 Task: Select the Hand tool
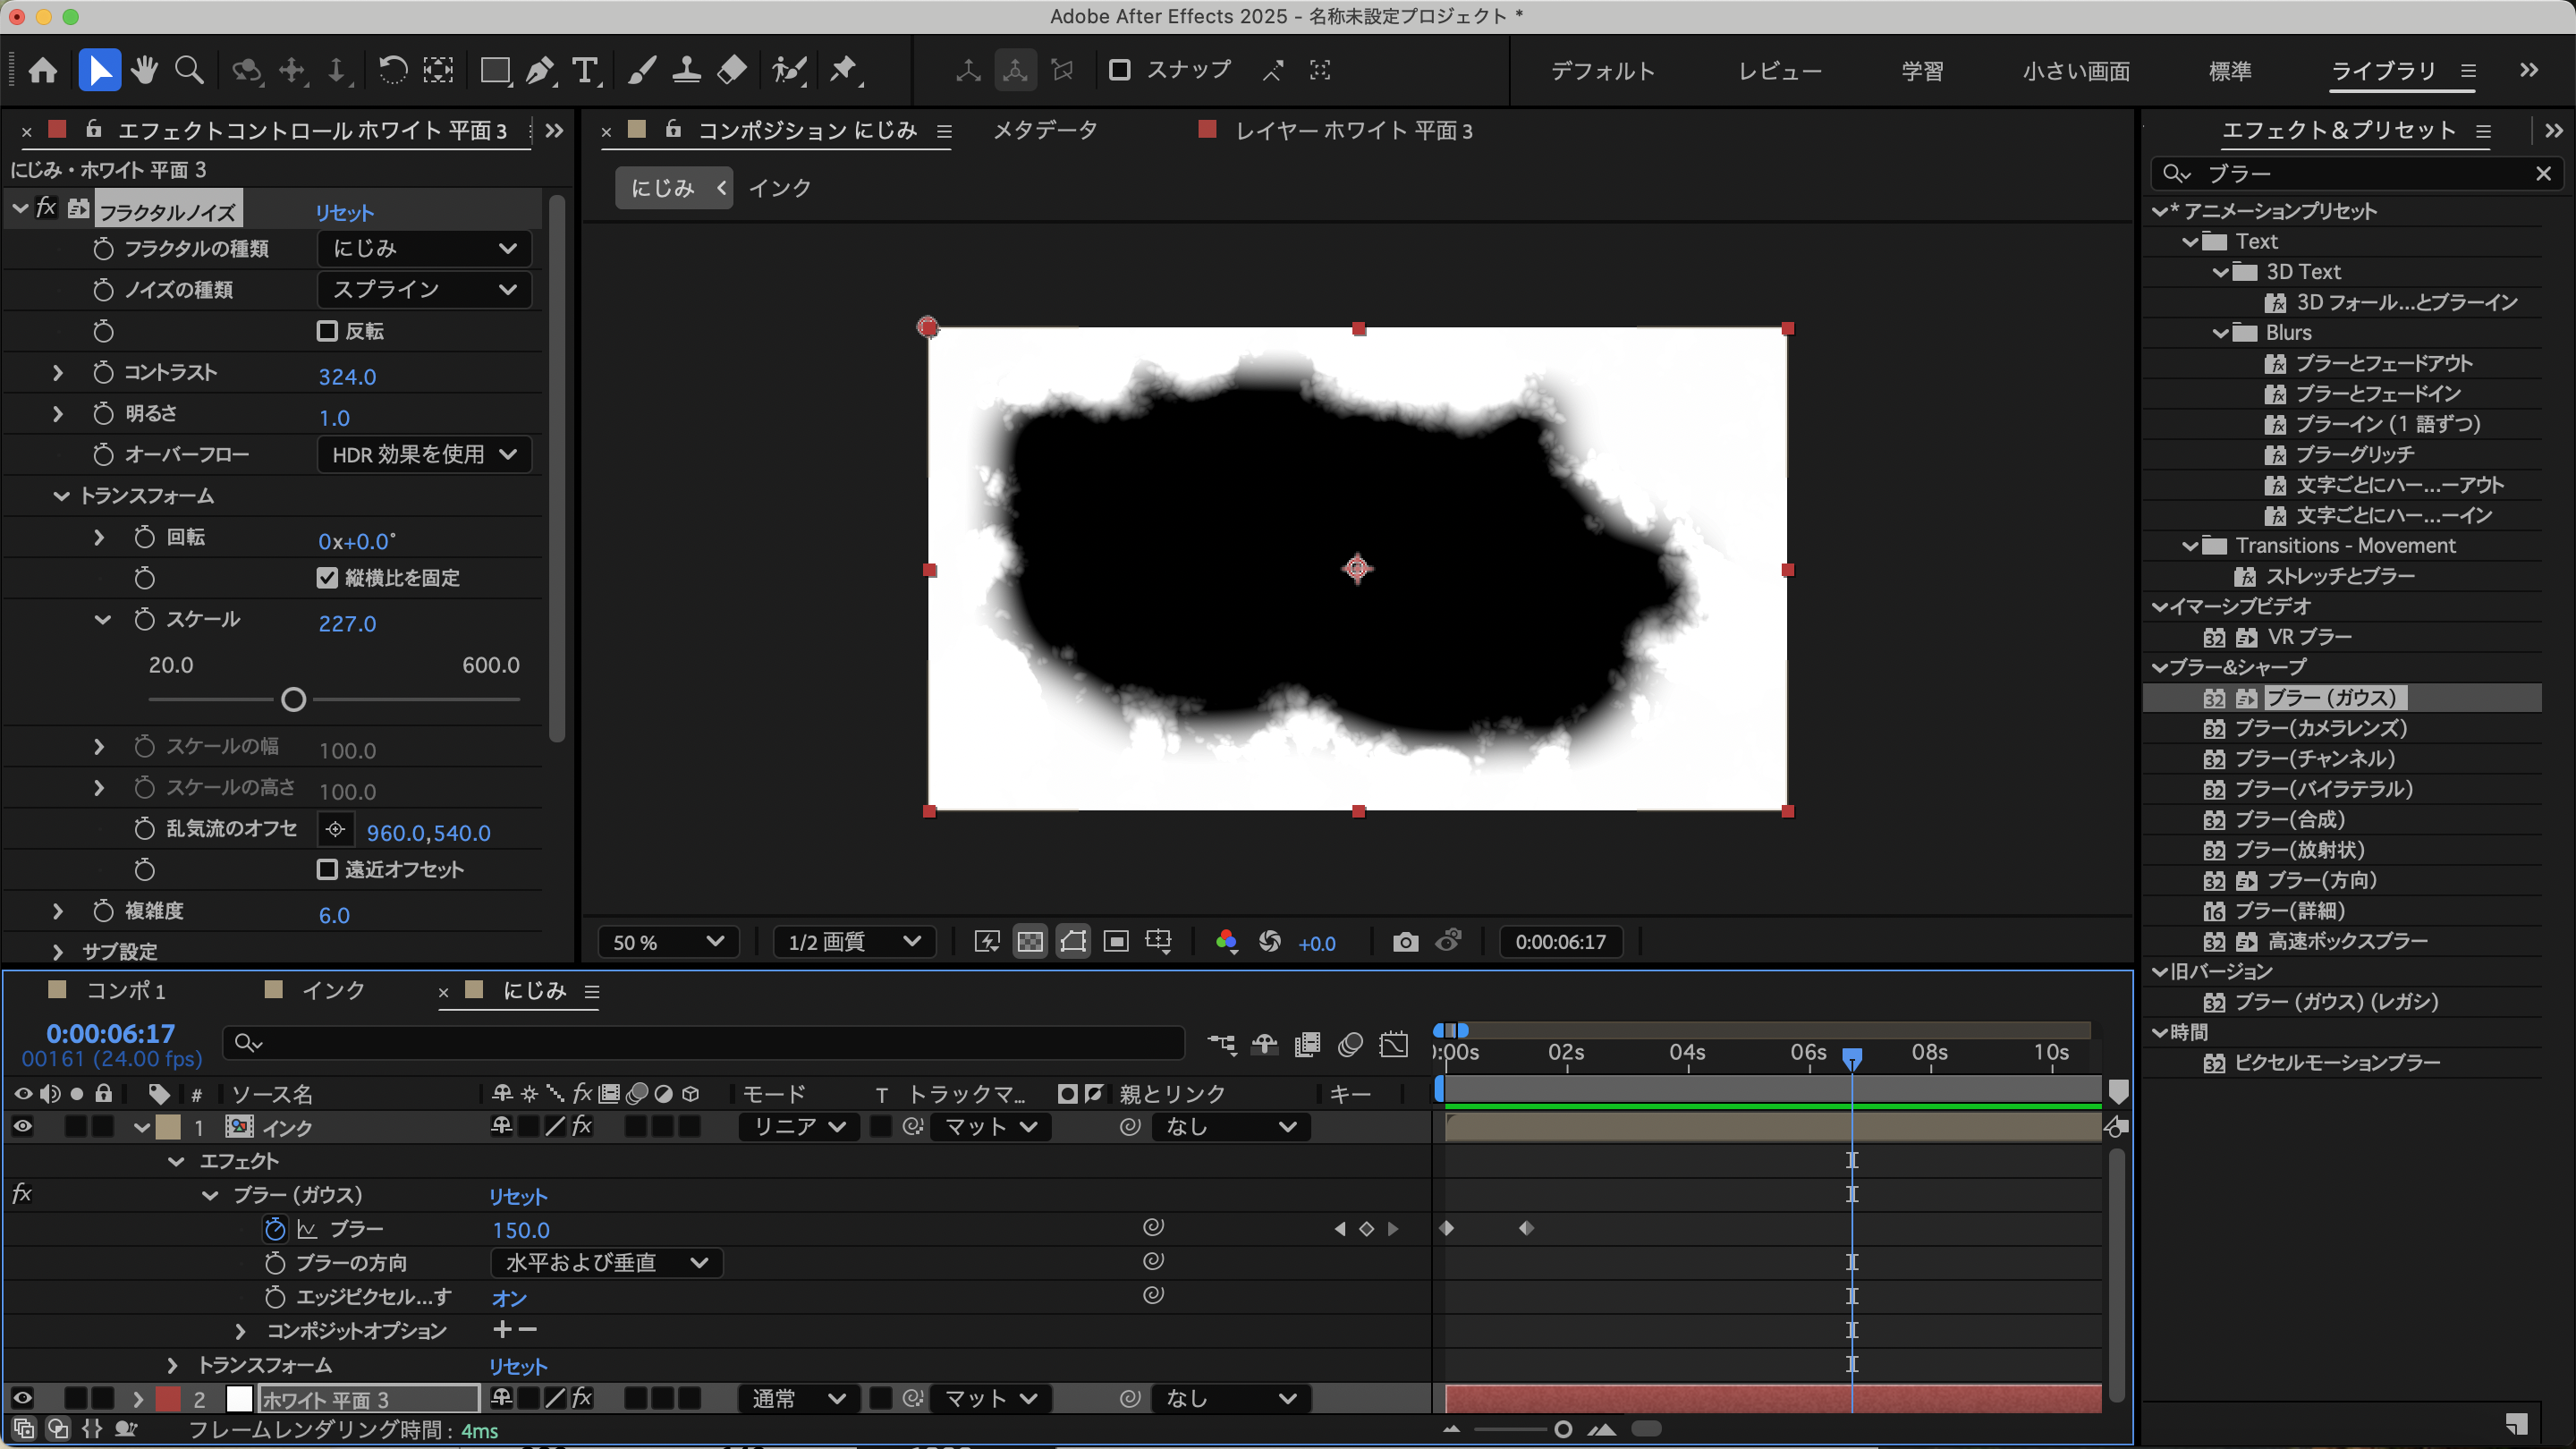(144, 70)
